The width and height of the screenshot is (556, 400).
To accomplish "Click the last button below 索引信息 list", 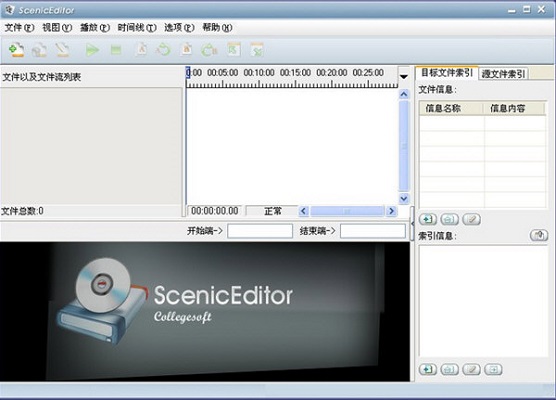I will pos(493,370).
